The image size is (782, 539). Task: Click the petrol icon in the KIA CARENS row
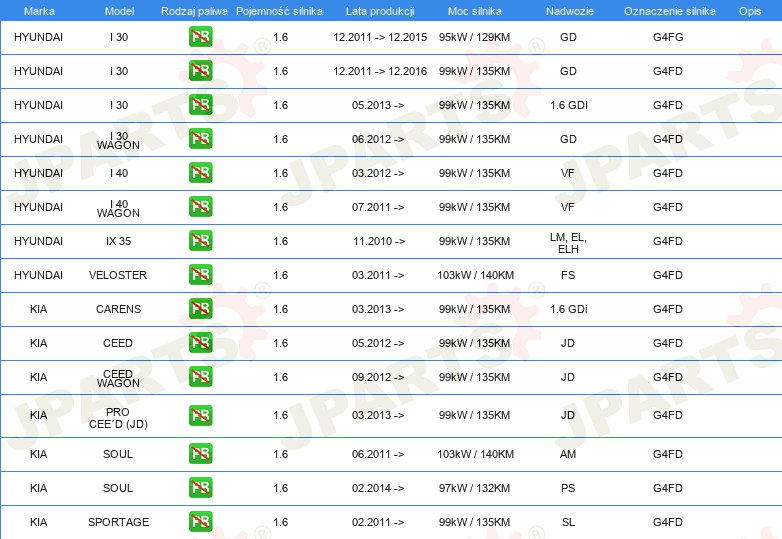click(200, 308)
